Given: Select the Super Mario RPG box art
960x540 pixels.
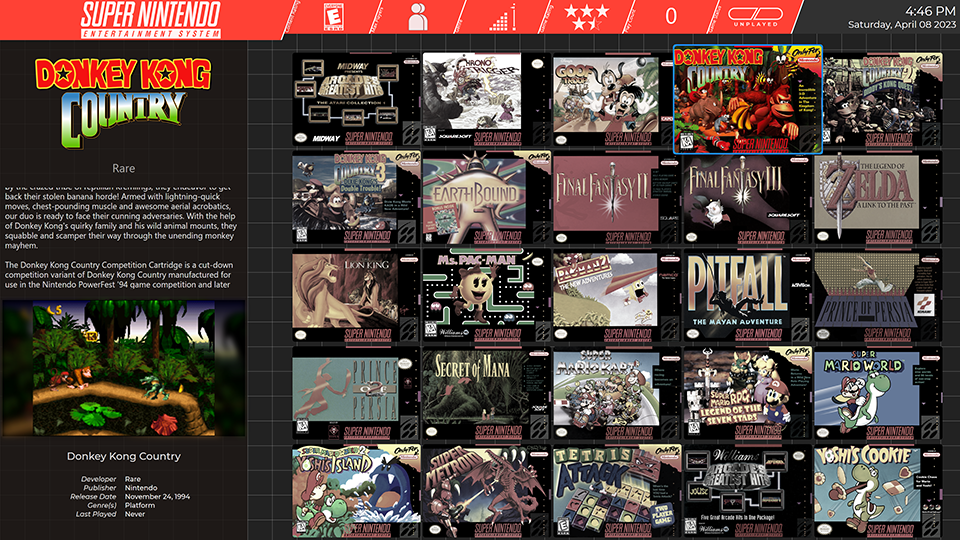Looking at the screenshot, I should 747,393.
